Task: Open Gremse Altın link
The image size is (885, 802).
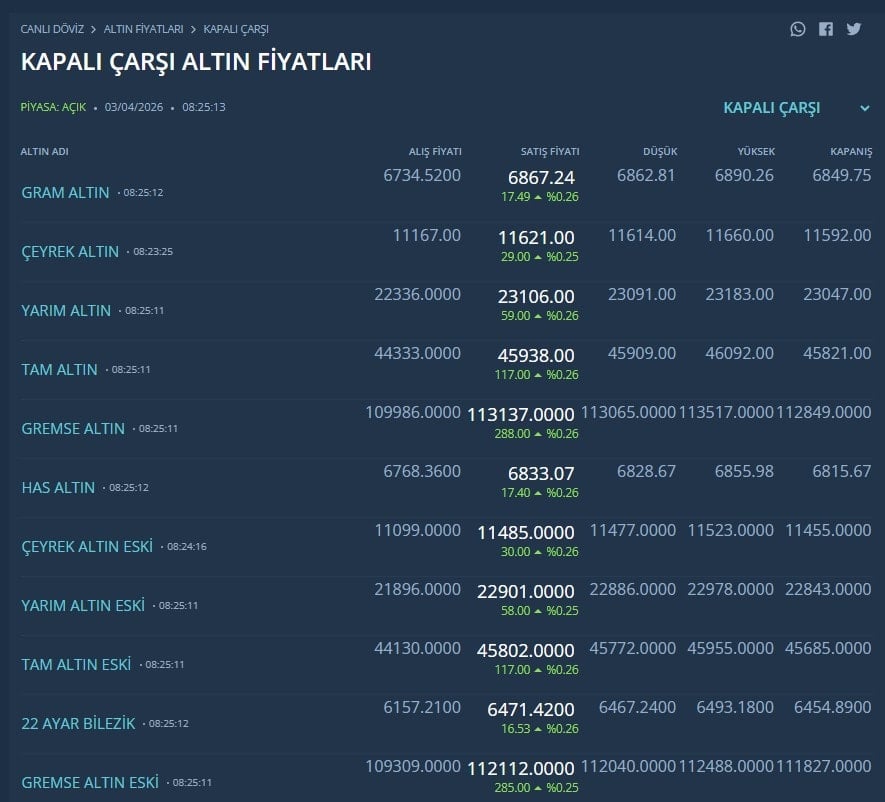Action: [73, 428]
